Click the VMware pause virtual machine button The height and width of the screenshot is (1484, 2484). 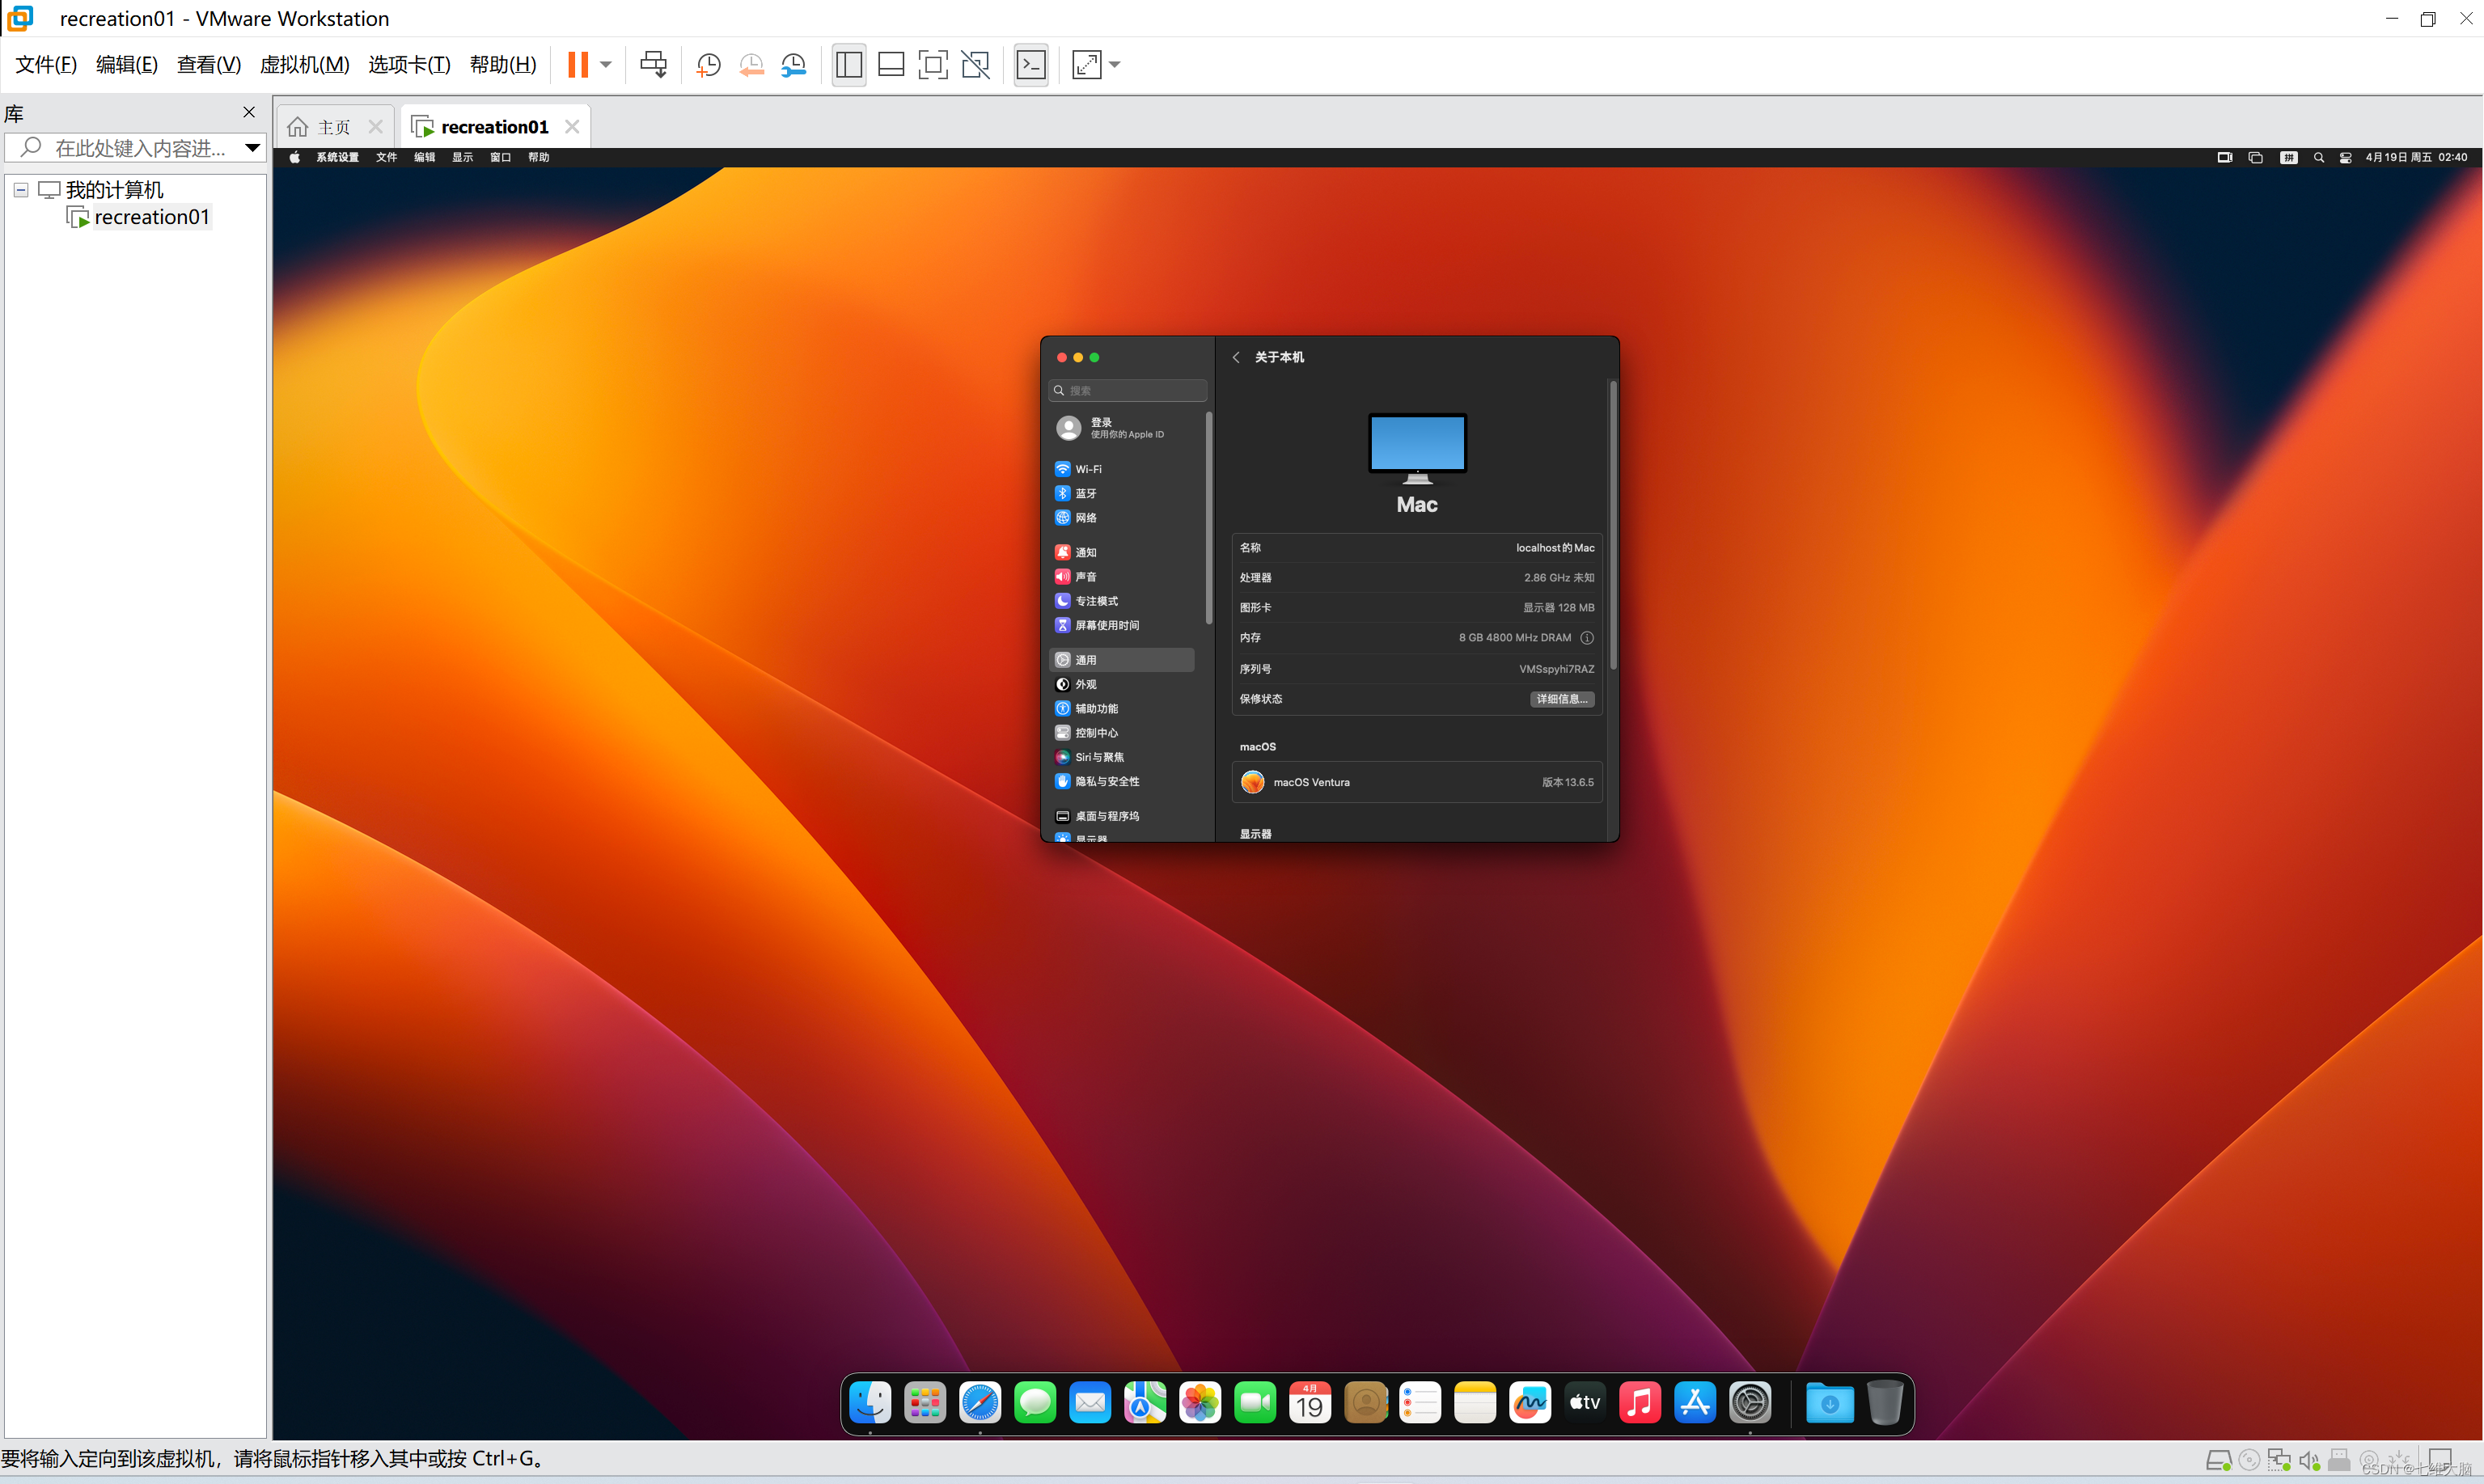pos(577,65)
